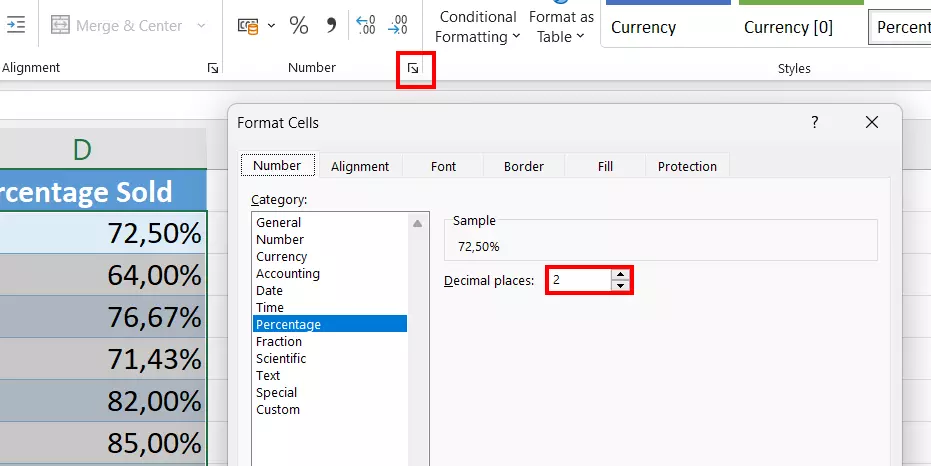
Task: Increase decimal places with up arrow
Action: click(x=621, y=275)
